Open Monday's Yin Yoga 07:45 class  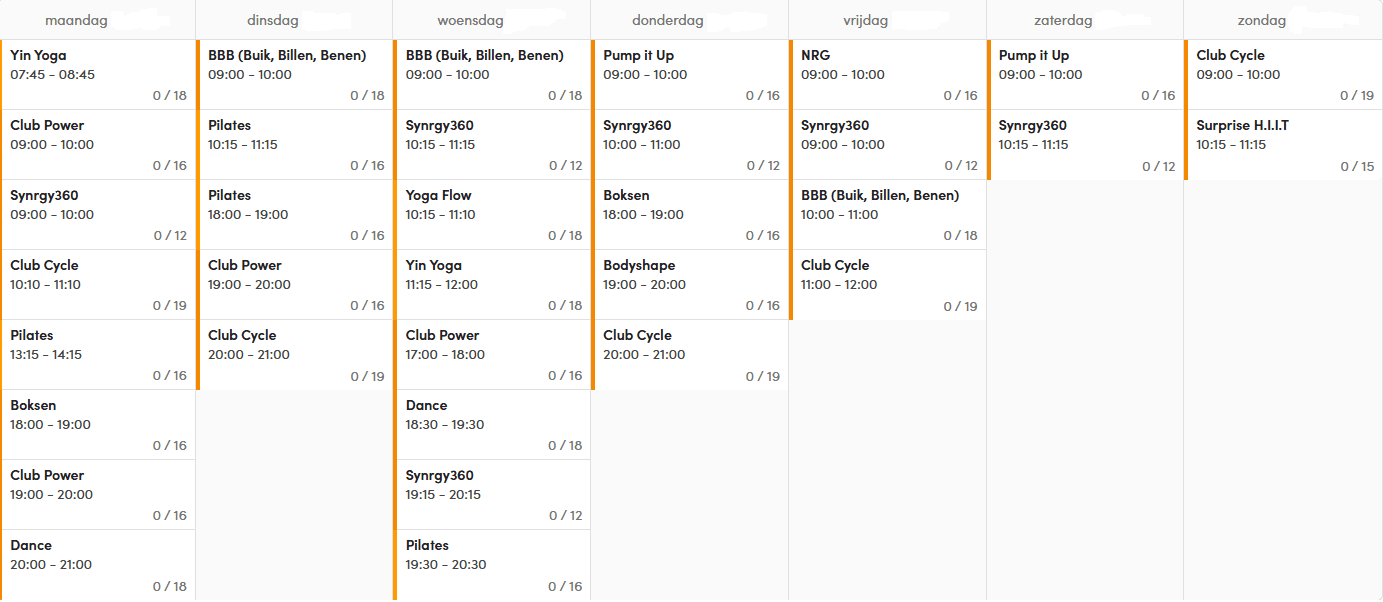(x=98, y=74)
